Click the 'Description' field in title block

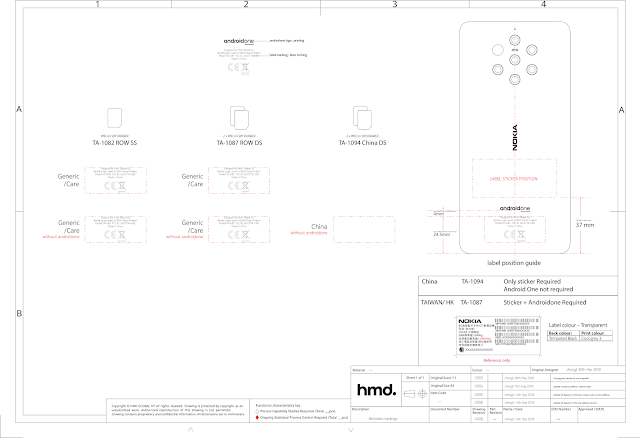click(x=390, y=414)
